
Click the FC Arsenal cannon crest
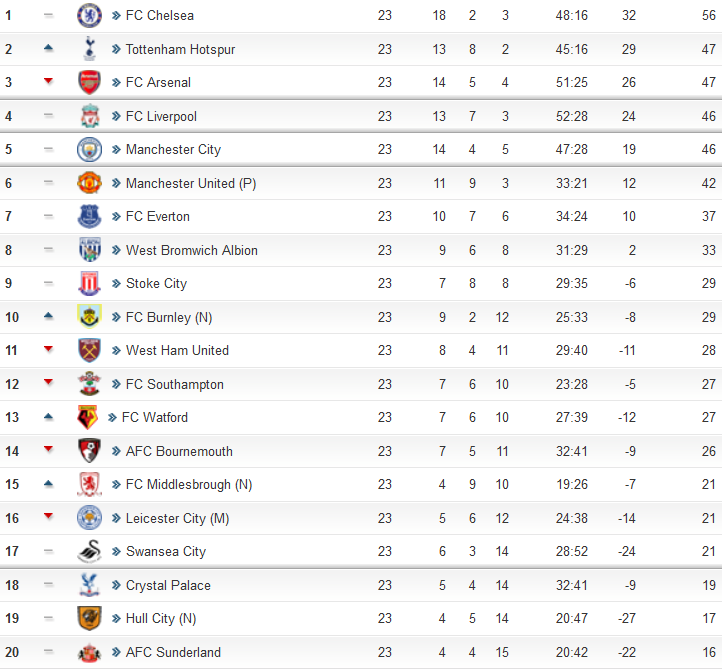coord(89,82)
